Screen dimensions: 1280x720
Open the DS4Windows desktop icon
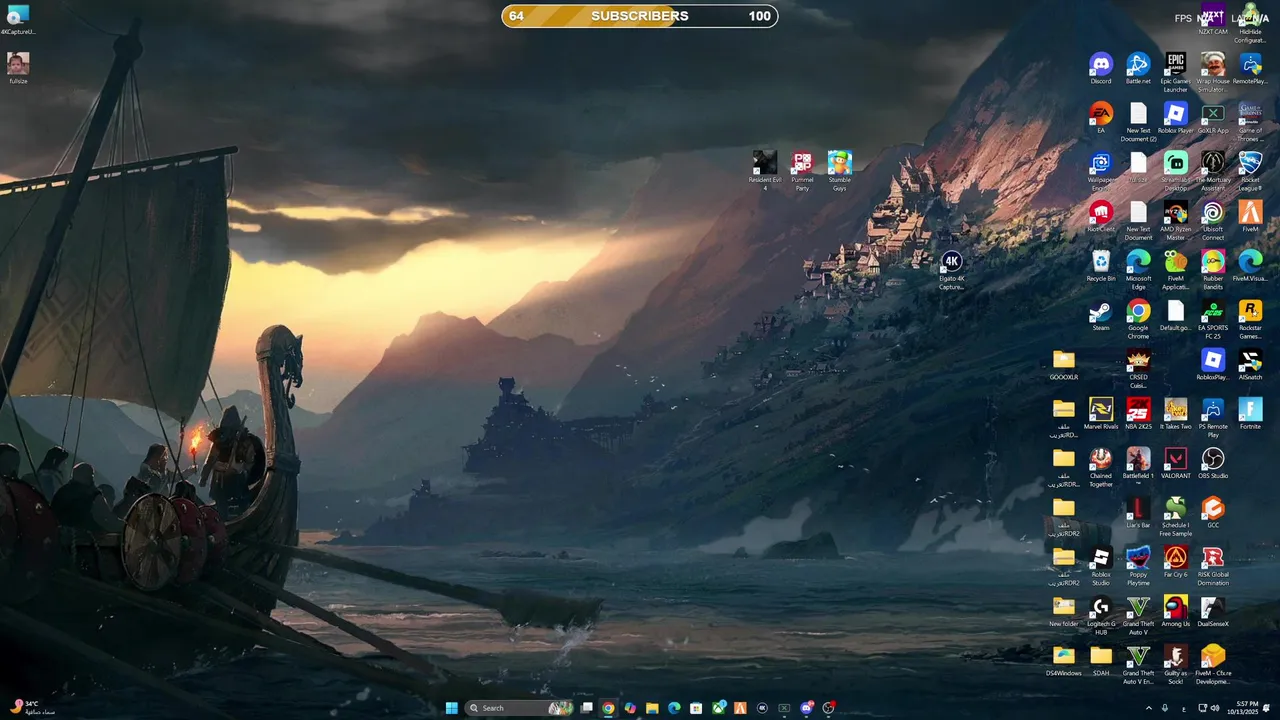(x=1064, y=661)
